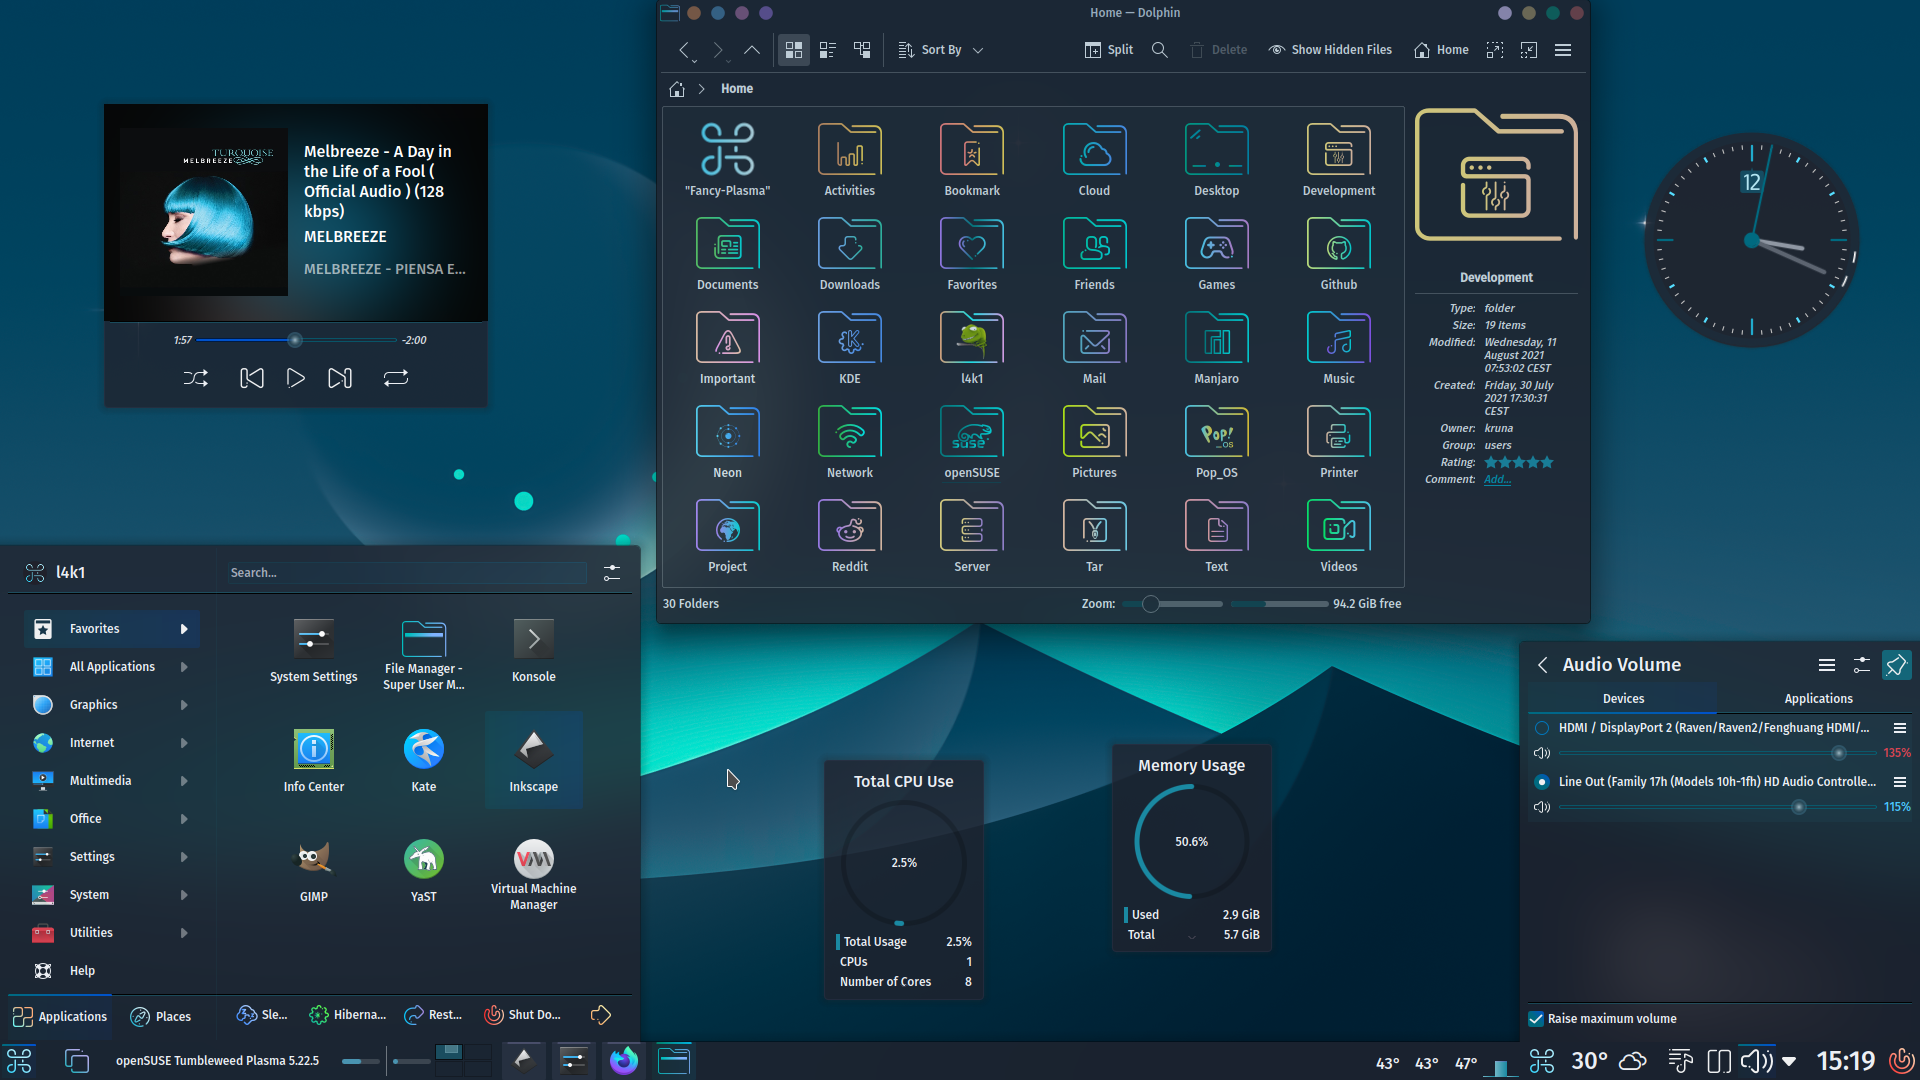
Task: Switch Dolphin to icons view mode
Action: [x=794, y=50]
